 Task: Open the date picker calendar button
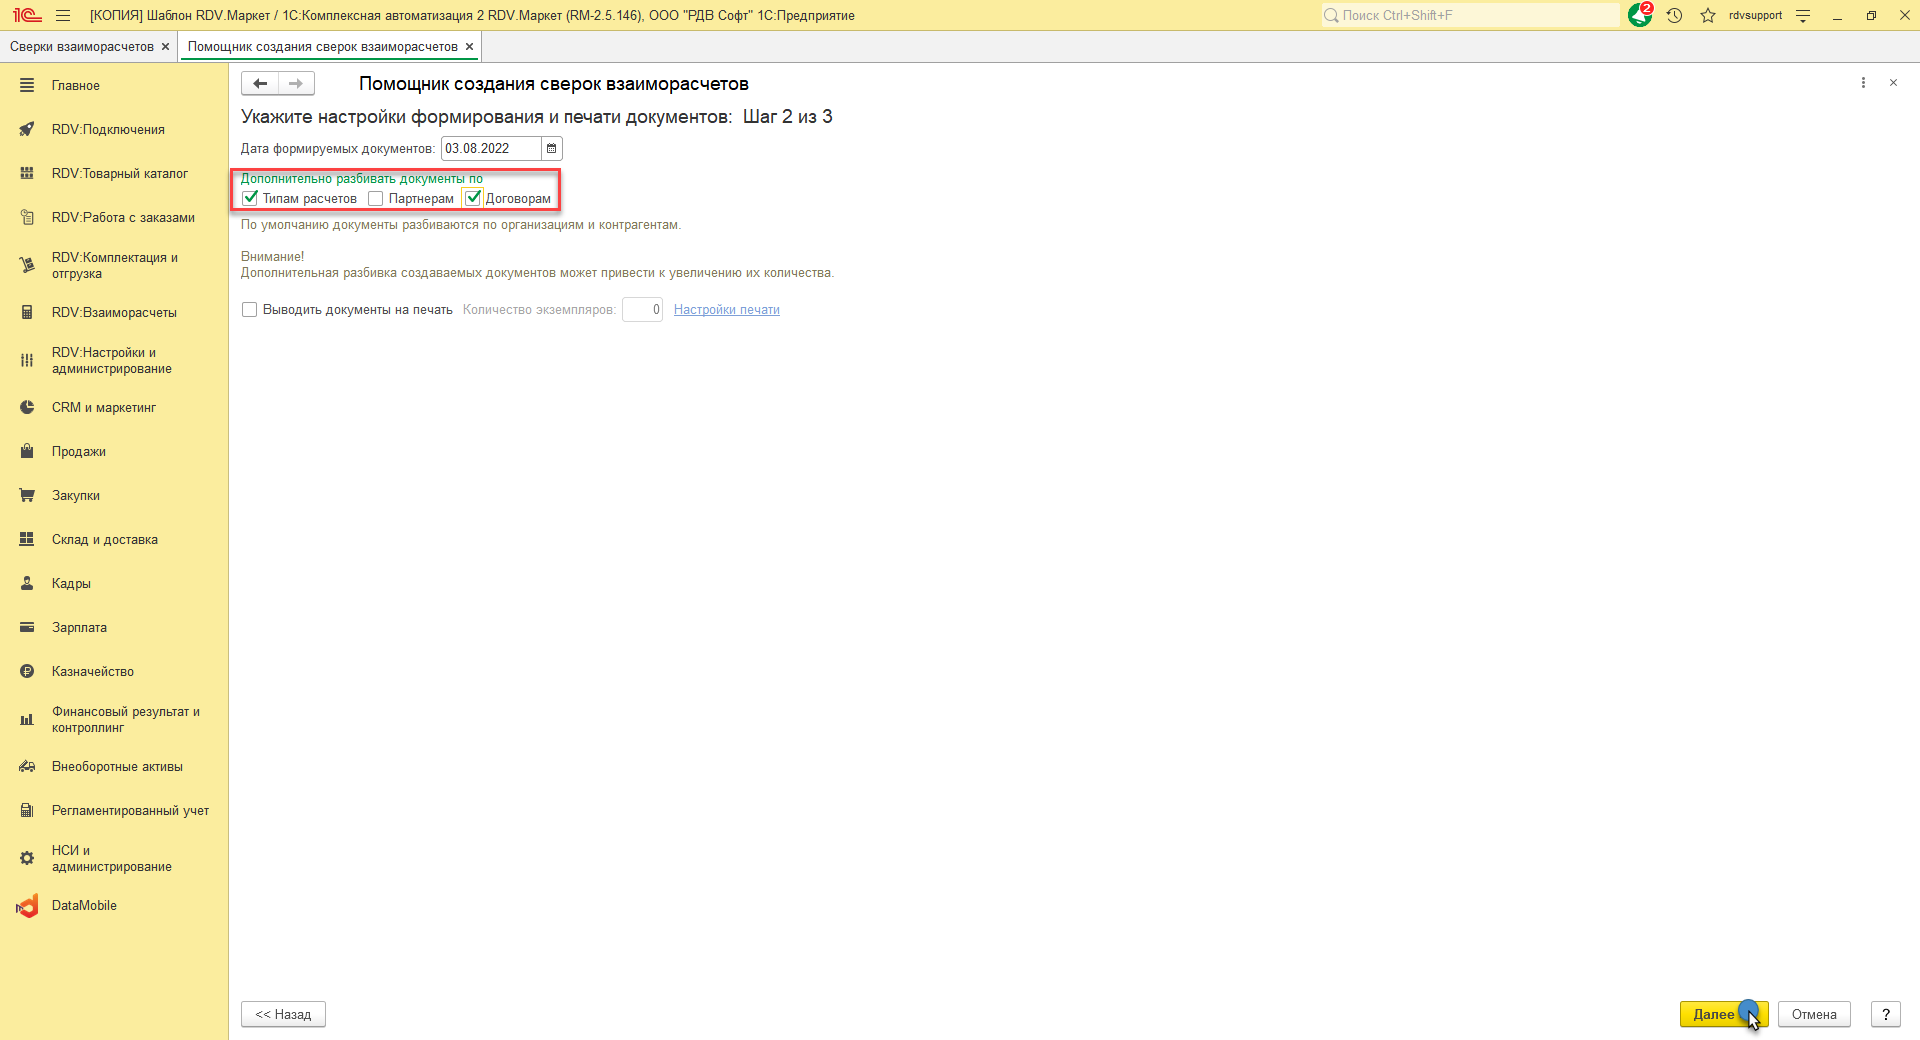point(551,149)
